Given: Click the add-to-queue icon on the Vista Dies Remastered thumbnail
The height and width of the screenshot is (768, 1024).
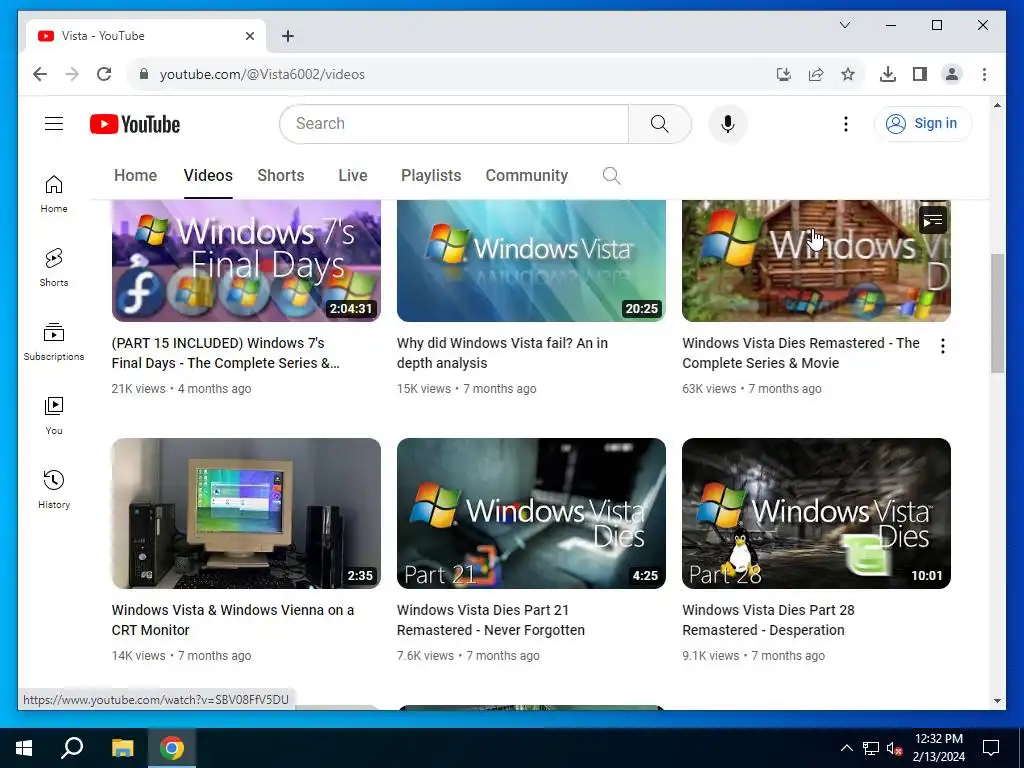Looking at the screenshot, I should 933,220.
